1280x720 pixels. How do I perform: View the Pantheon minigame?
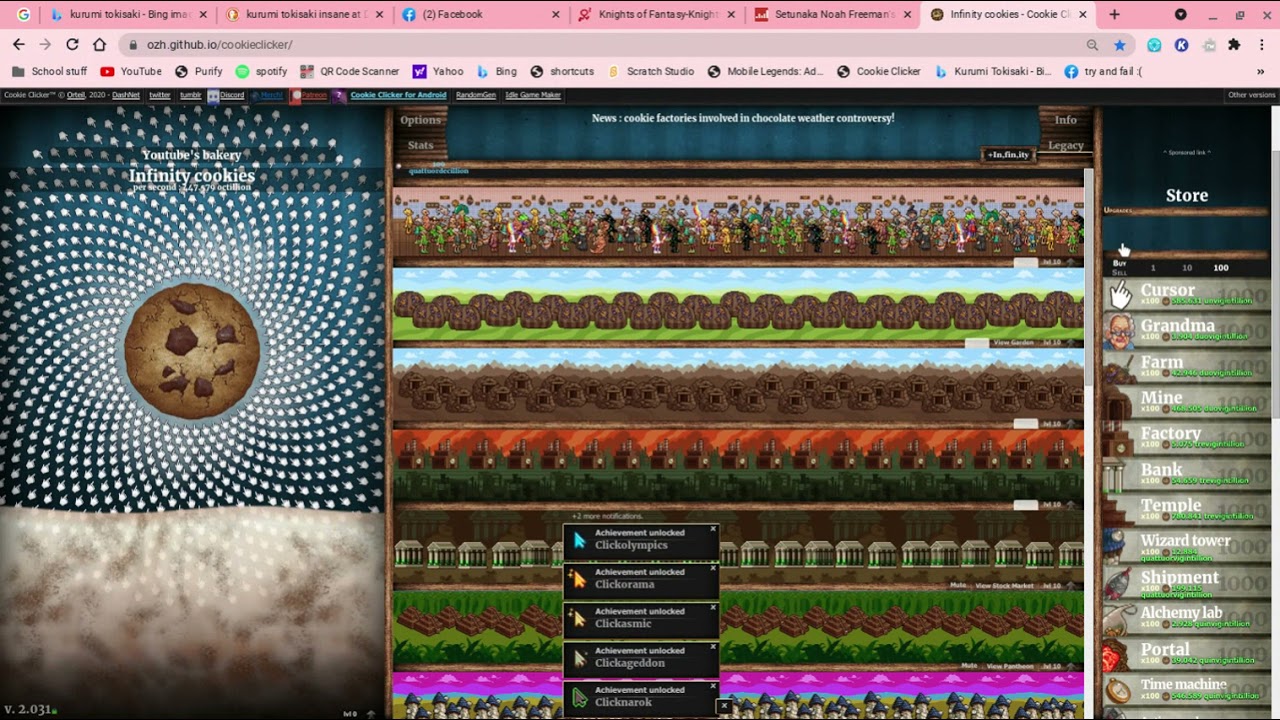coord(1010,665)
